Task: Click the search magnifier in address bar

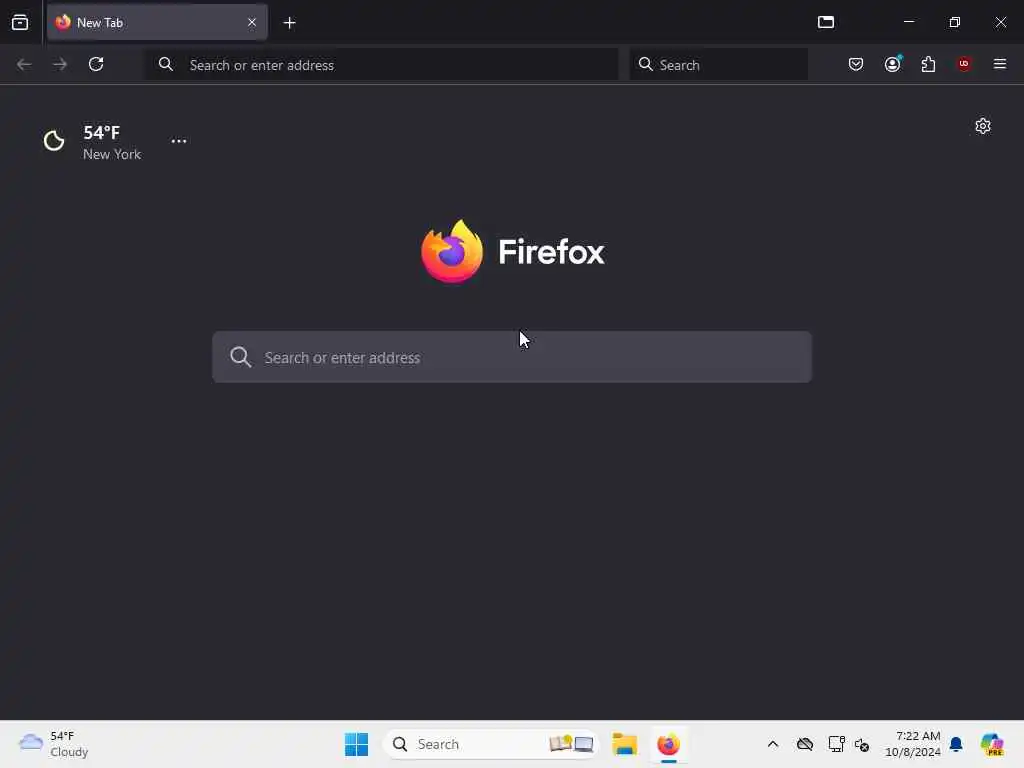Action: pyautogui.click(x=166, y=64)
